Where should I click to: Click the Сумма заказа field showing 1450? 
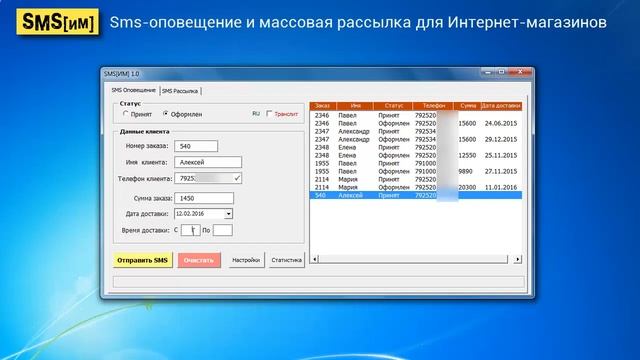(x=204, y=198)
